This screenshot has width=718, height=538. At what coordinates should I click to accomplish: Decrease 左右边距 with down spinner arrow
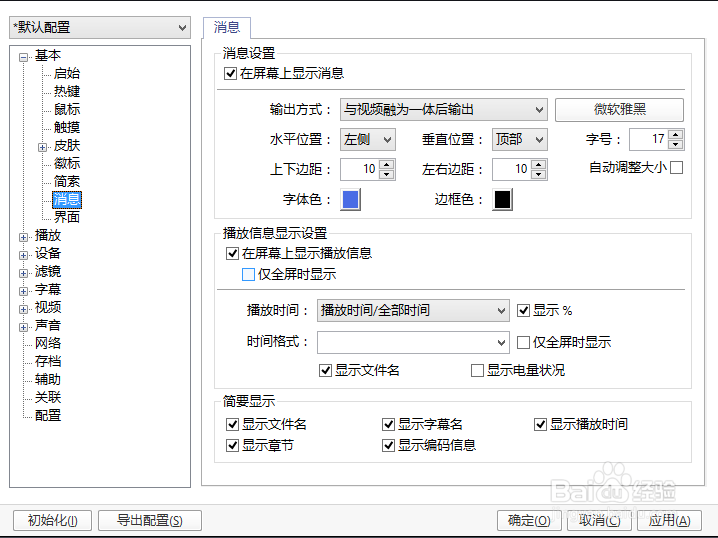(x=539, y=174)
